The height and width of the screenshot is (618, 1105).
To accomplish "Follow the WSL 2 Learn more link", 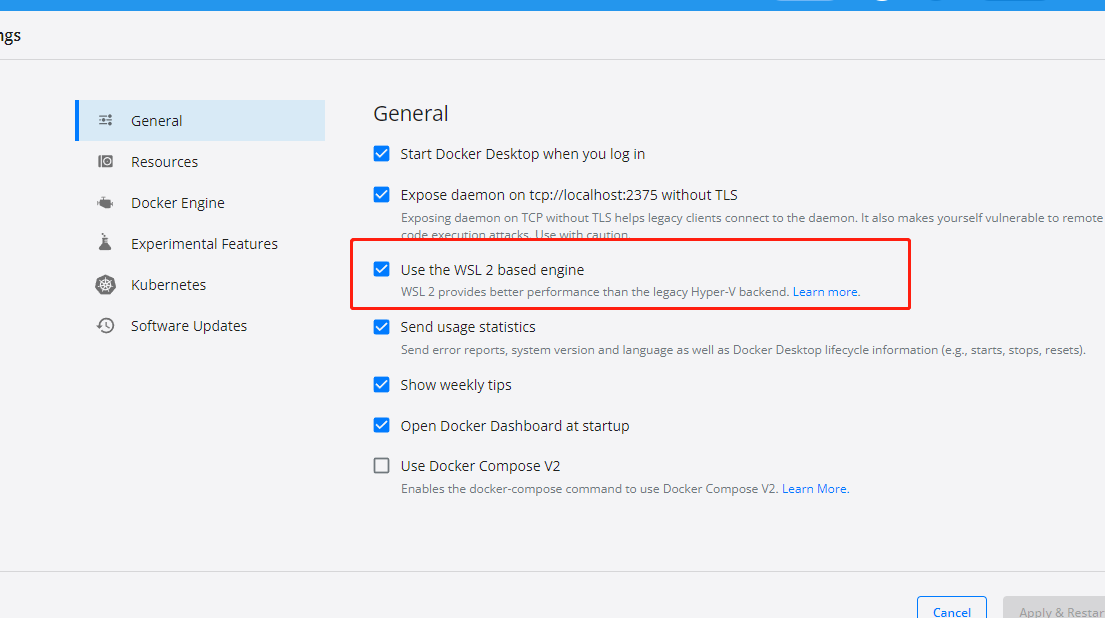I will 826,292.
